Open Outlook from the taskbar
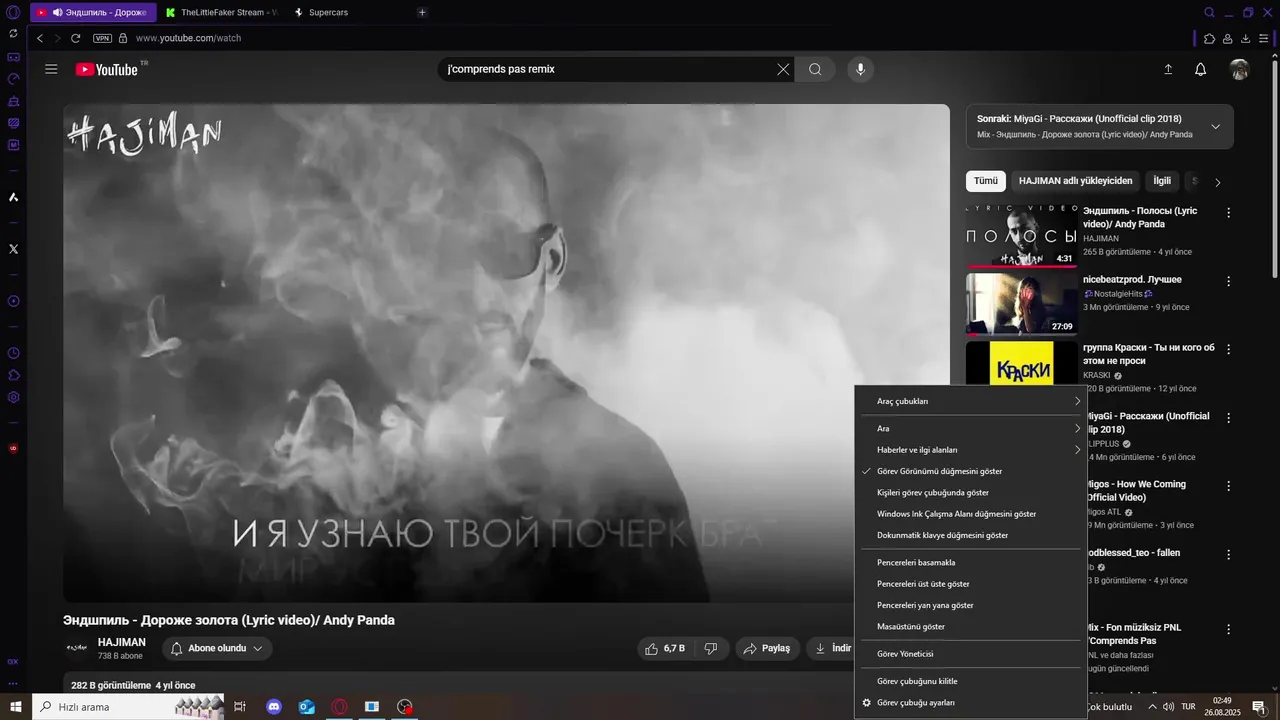 pyautogui.click(x=307, y=706)
